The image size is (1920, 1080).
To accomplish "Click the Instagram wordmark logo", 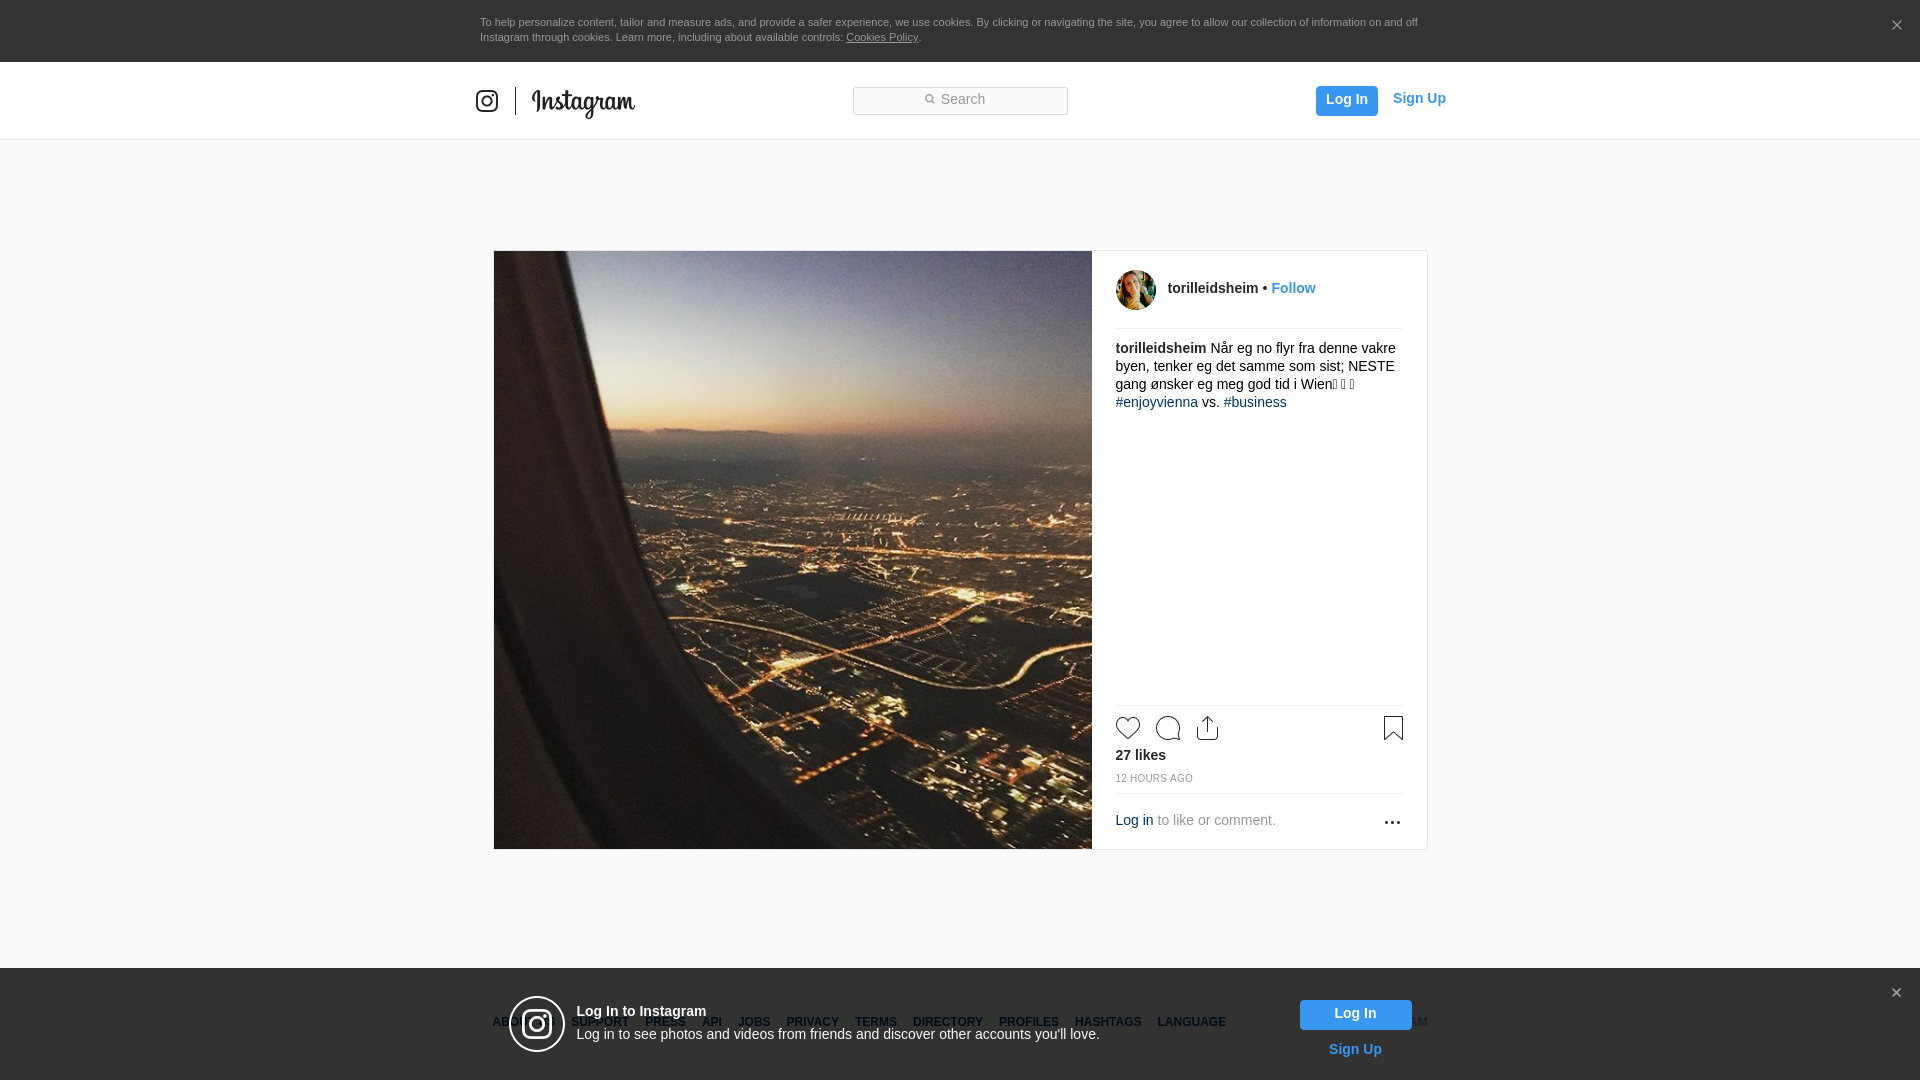I will 583,103.
